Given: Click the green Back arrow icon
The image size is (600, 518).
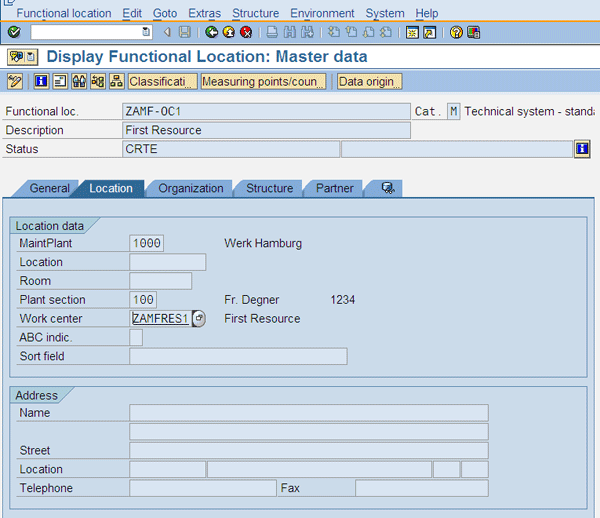Looking at the screenshot, I should tap(212, 32).
